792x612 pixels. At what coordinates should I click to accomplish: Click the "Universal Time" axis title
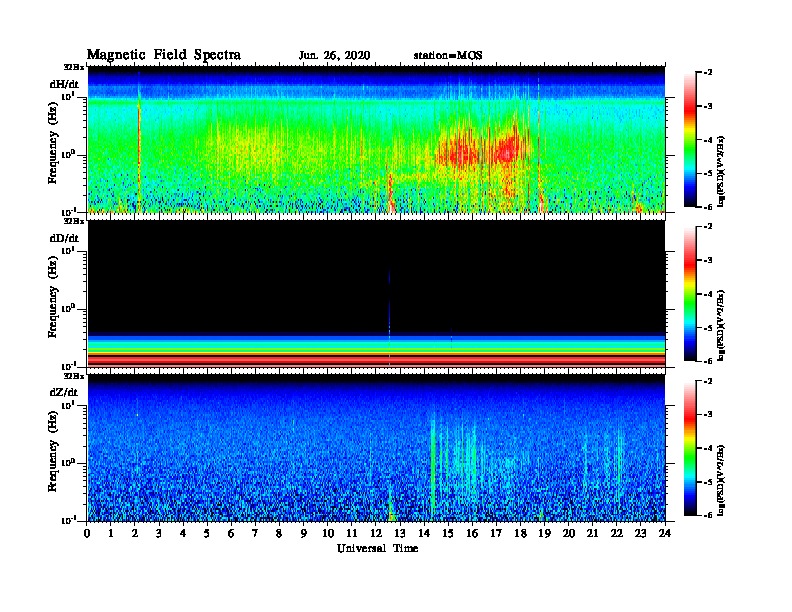pyautogui.click(x=377, y=549)
